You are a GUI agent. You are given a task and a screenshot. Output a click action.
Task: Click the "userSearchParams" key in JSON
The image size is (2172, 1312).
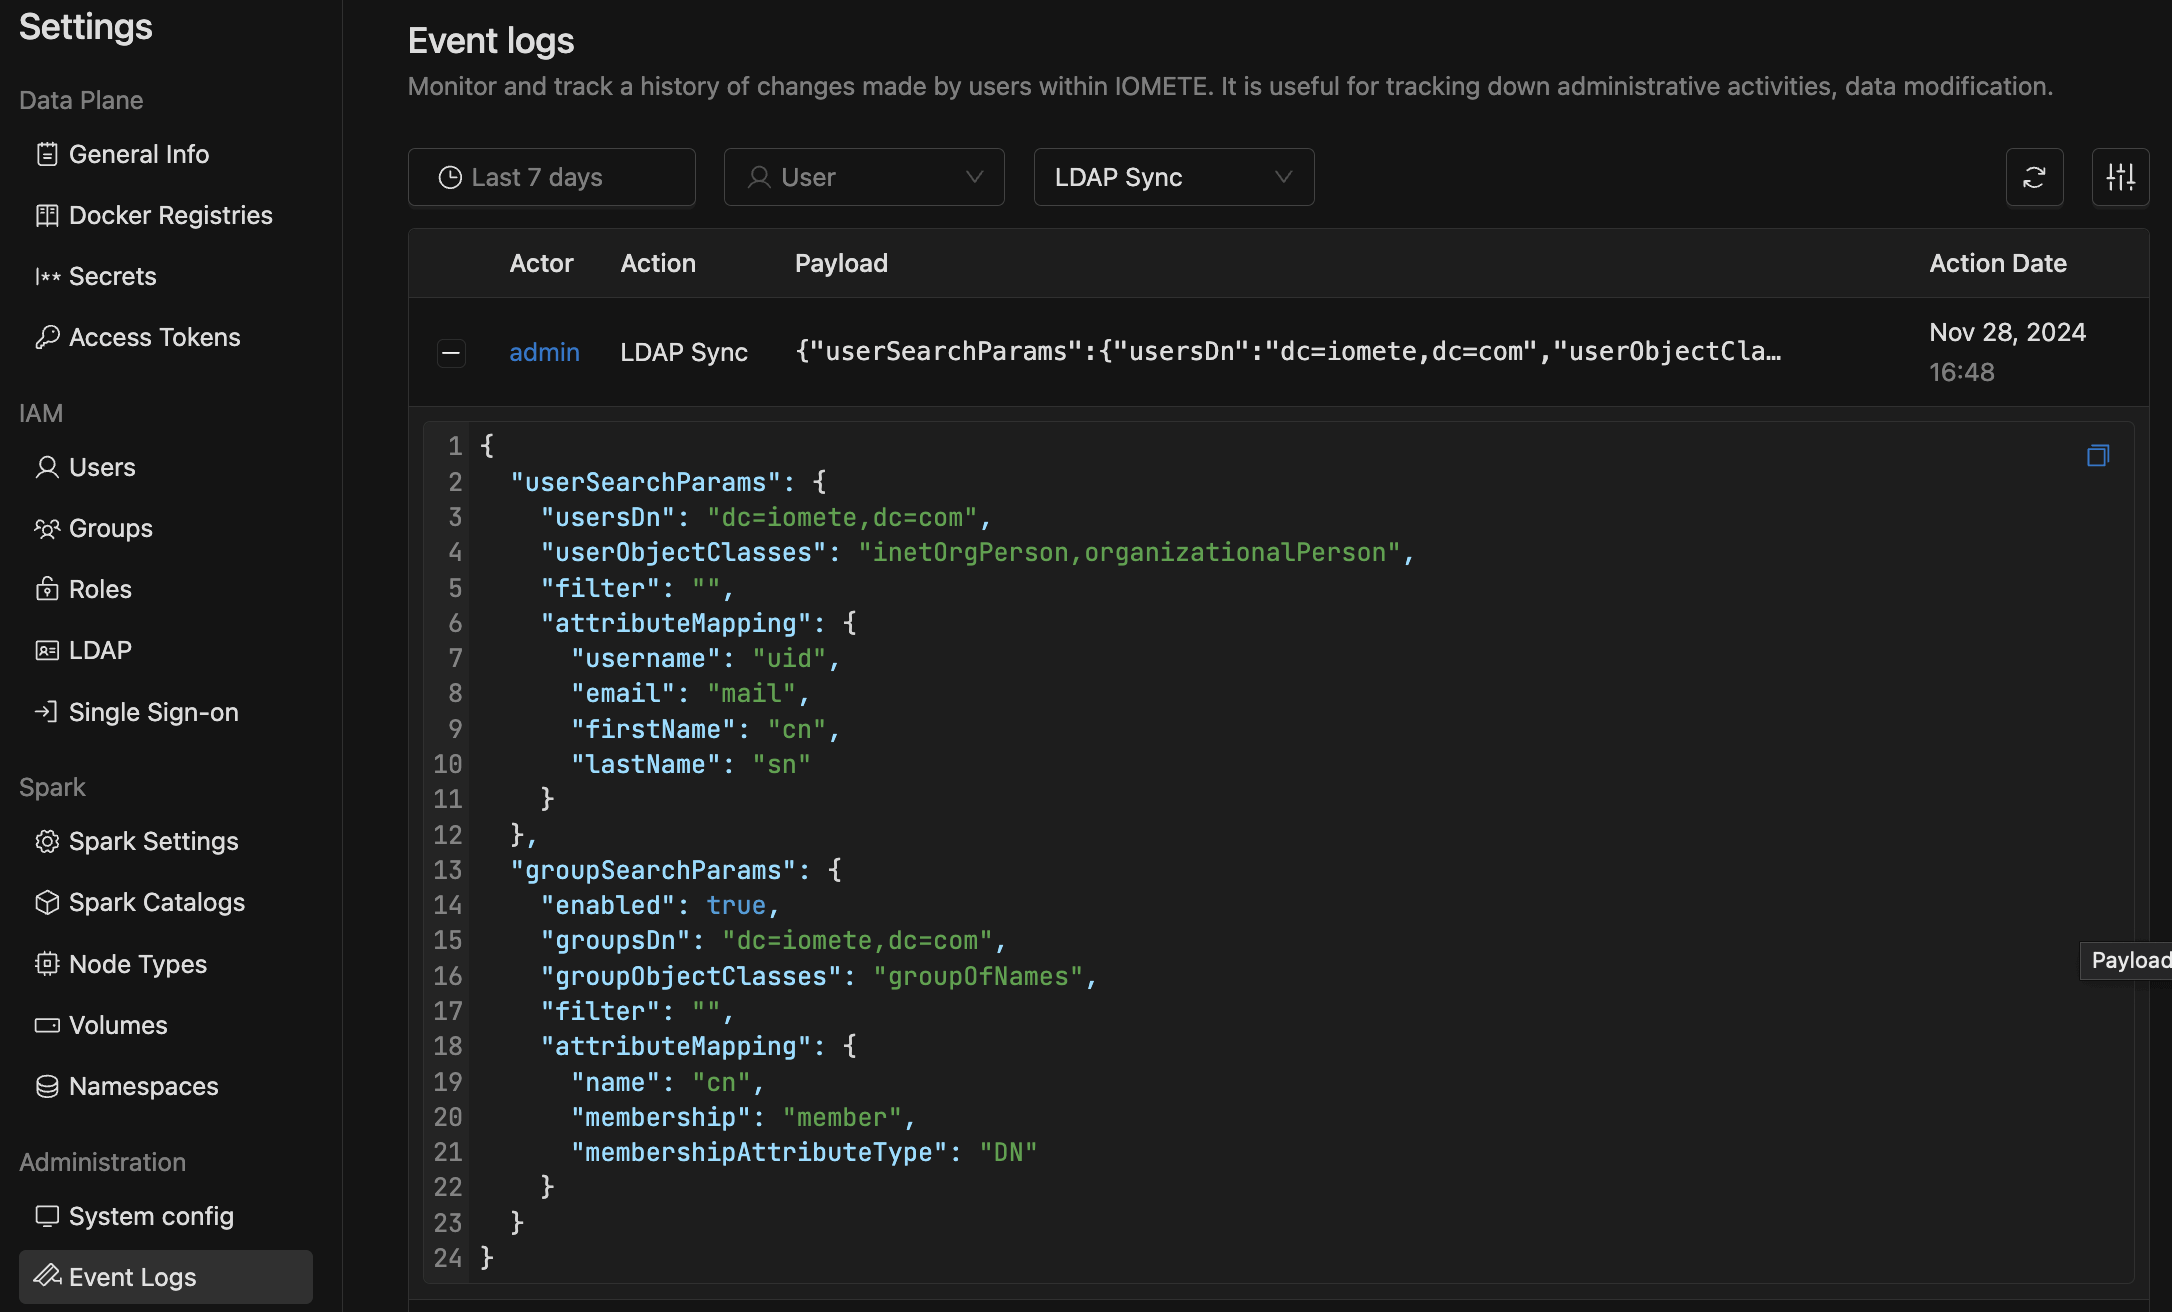pyautogui.click(x=645, y=482)
